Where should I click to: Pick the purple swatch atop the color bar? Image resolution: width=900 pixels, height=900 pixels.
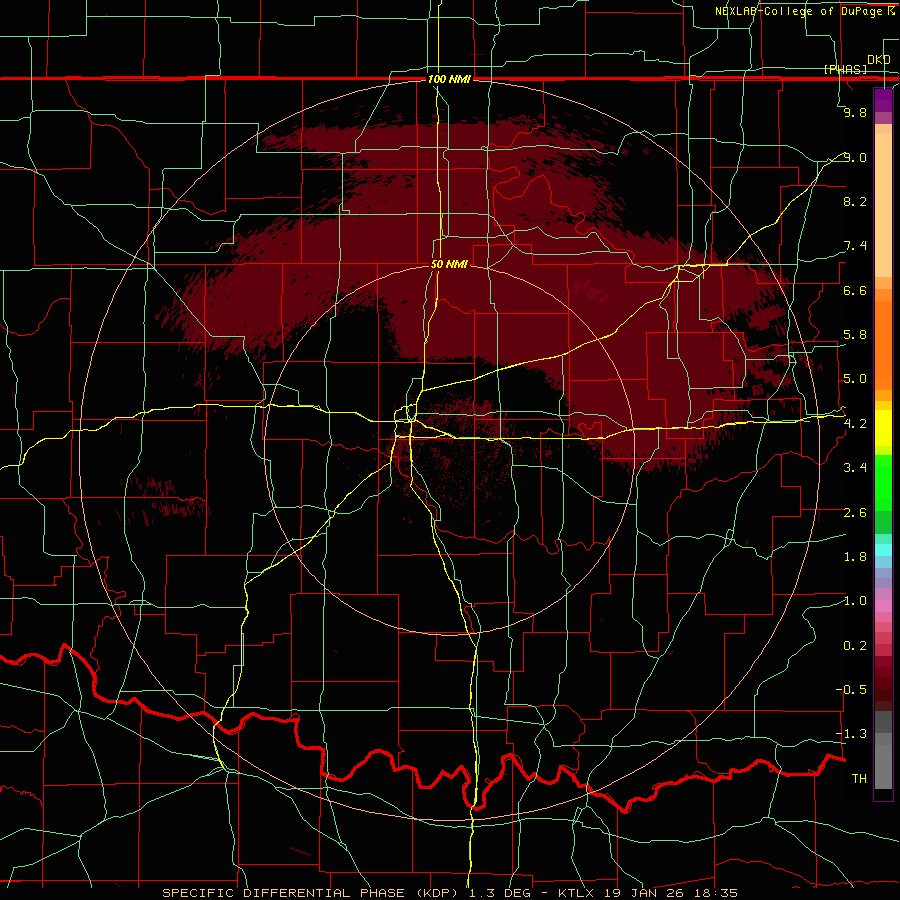(883, 100)
